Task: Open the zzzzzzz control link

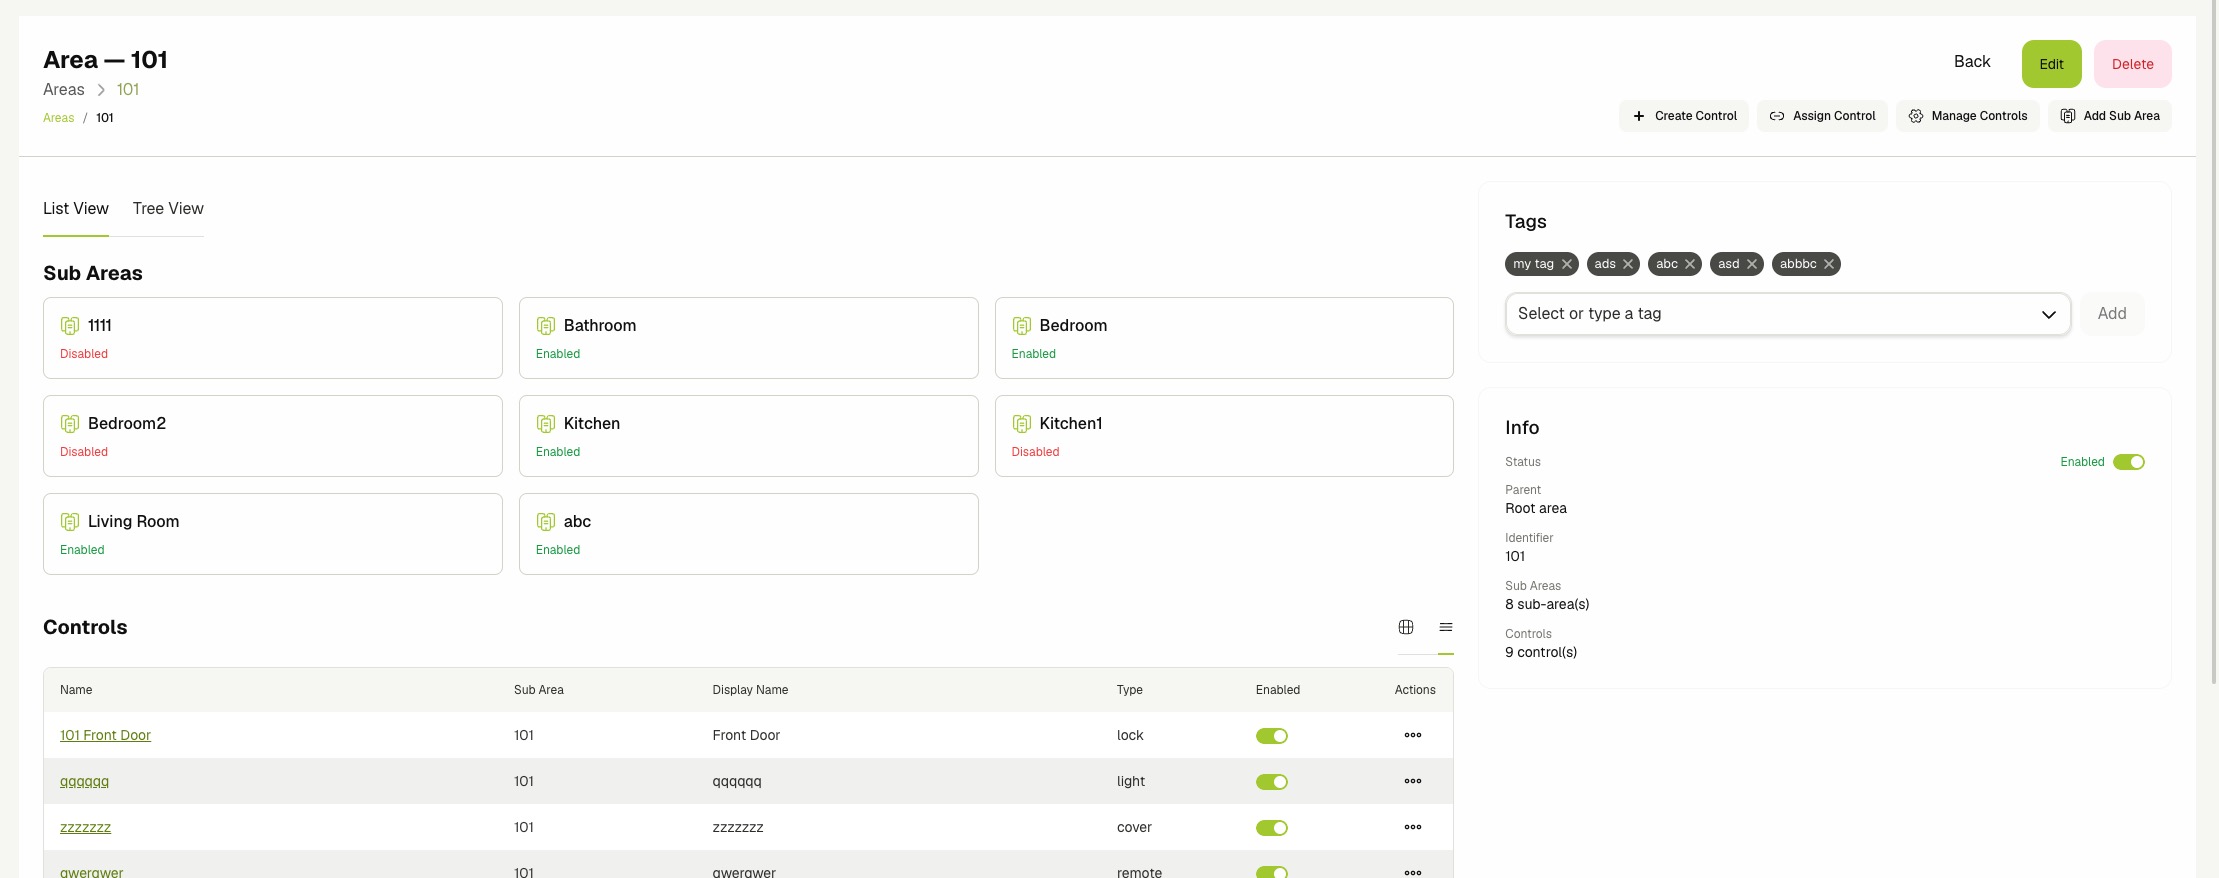Action: tap(85, 827)
